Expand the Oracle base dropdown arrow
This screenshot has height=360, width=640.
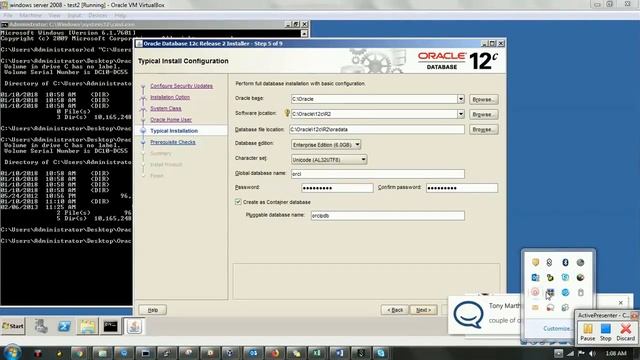[460, 99]
